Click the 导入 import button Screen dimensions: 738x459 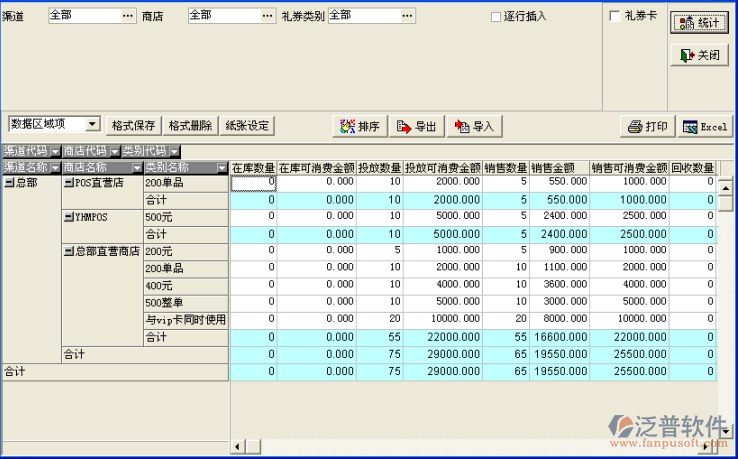[x=474, y=126]
